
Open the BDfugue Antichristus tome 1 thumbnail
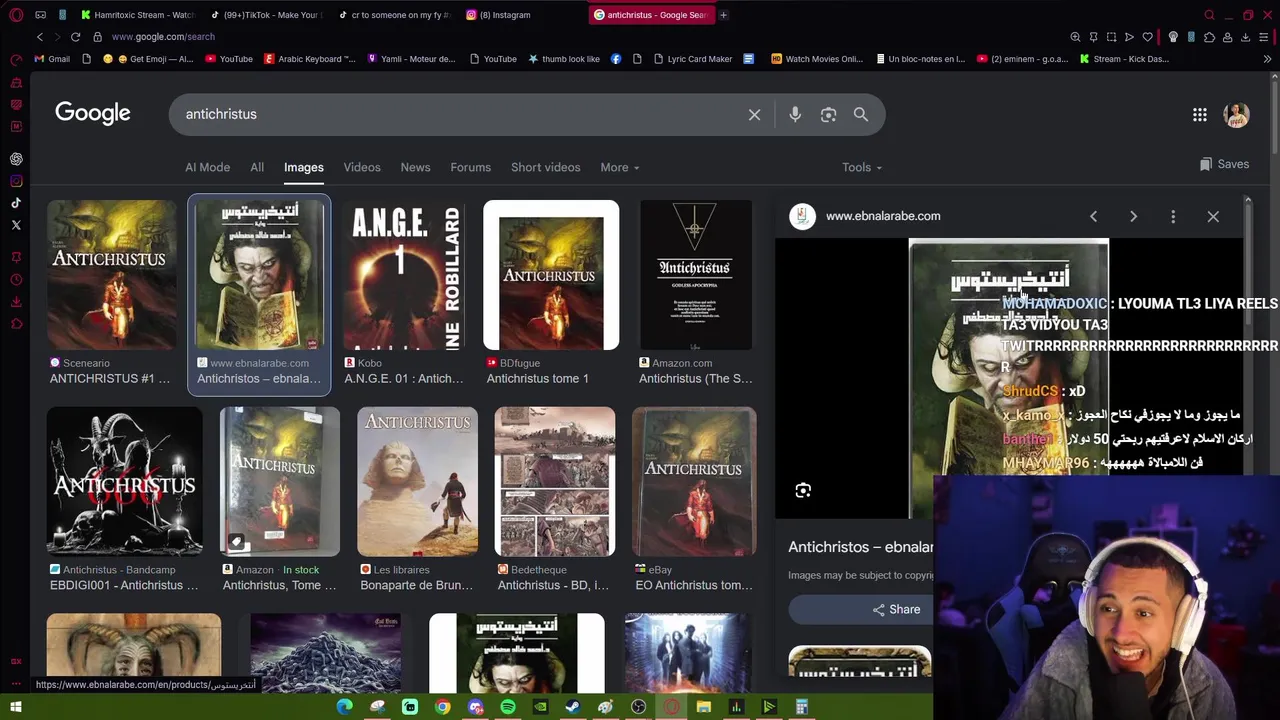click(551, 275)
